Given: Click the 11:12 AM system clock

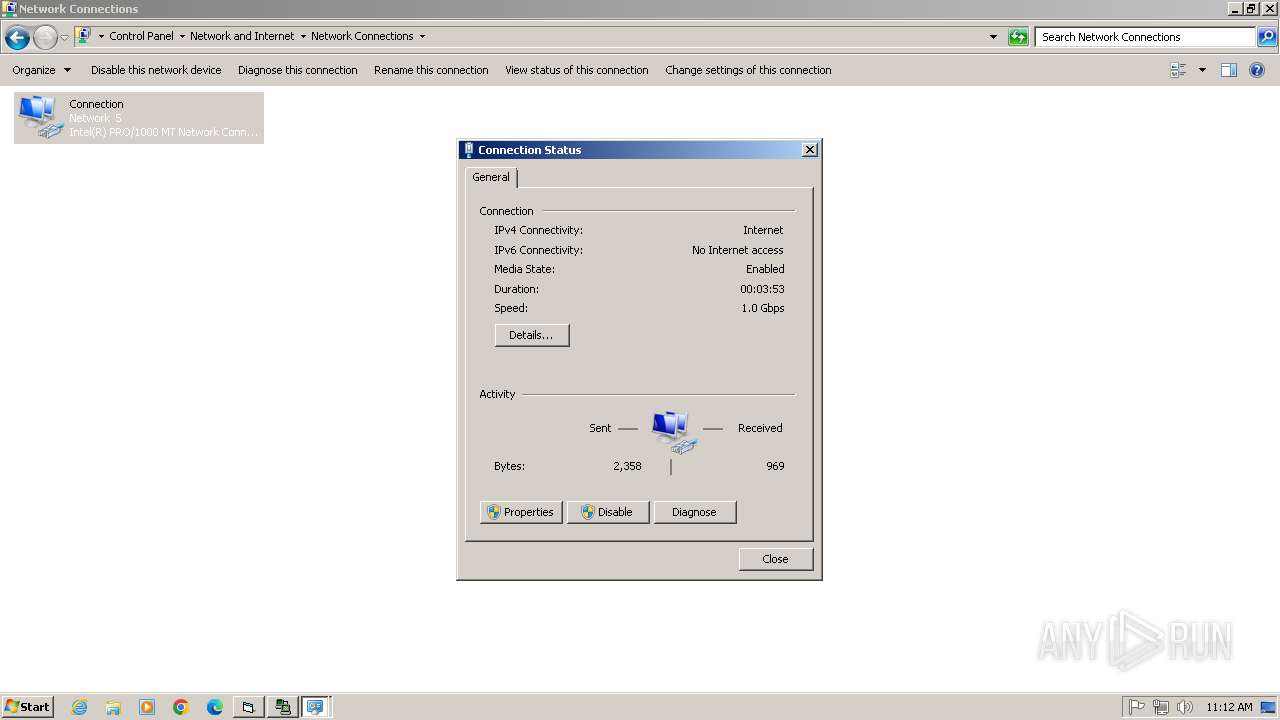Looking at the screenshot, I should [x=1229, y=707].
